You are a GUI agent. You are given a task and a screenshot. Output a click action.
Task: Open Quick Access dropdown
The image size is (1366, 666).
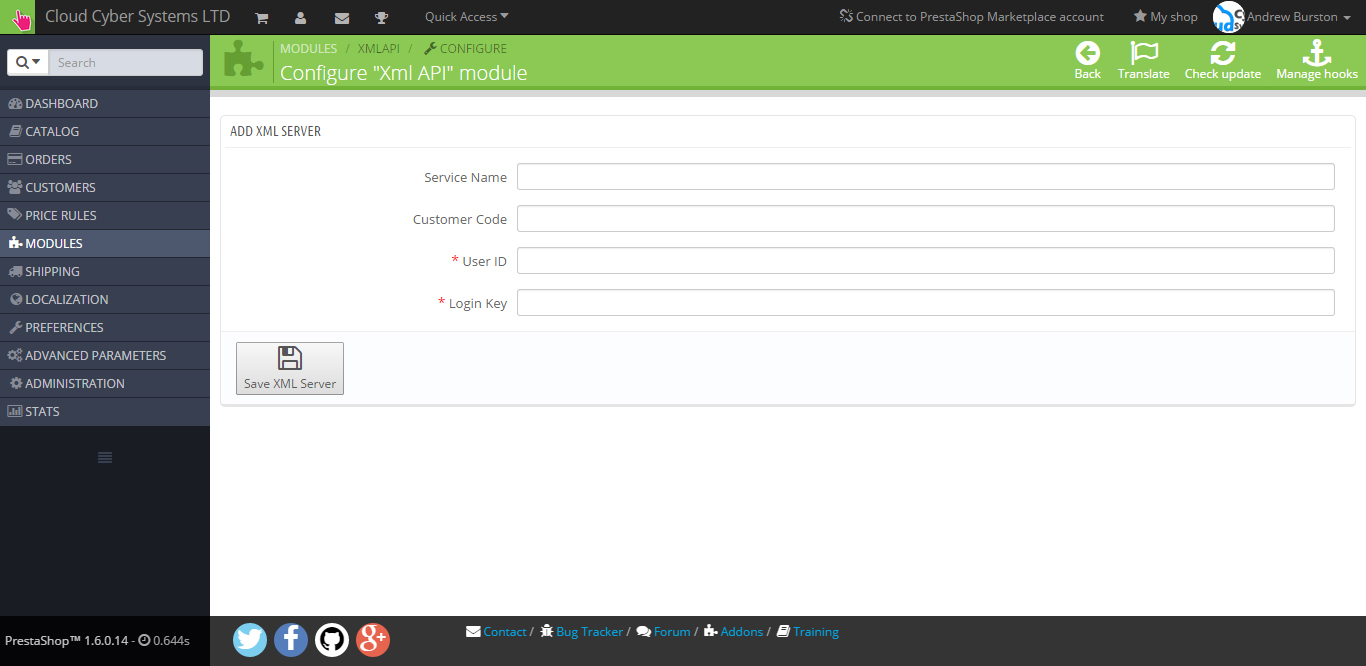(x=466, y=17)
